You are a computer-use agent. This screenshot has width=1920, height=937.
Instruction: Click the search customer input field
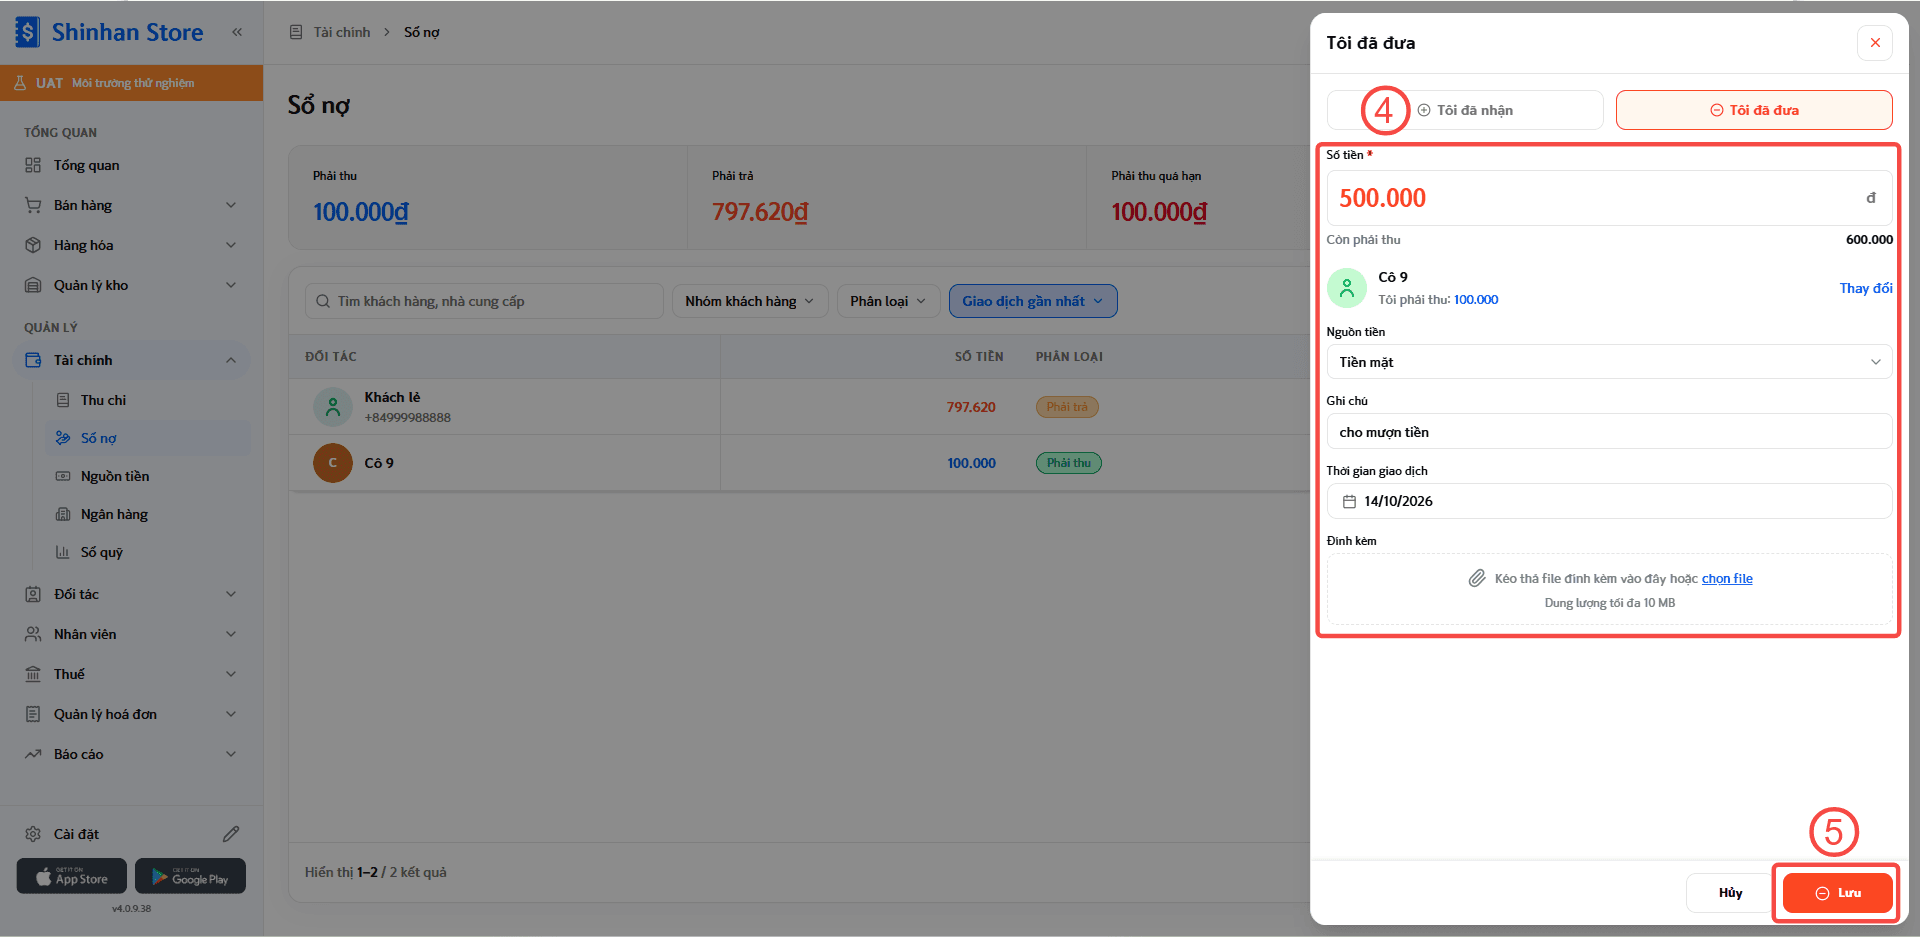pyautogui.click(x=484, y=301)
